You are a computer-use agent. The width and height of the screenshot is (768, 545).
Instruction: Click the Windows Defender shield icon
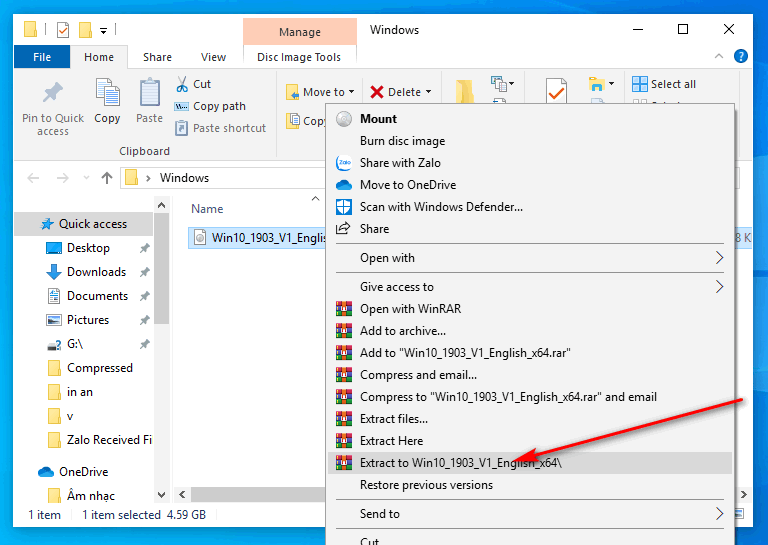pos(344,207)
